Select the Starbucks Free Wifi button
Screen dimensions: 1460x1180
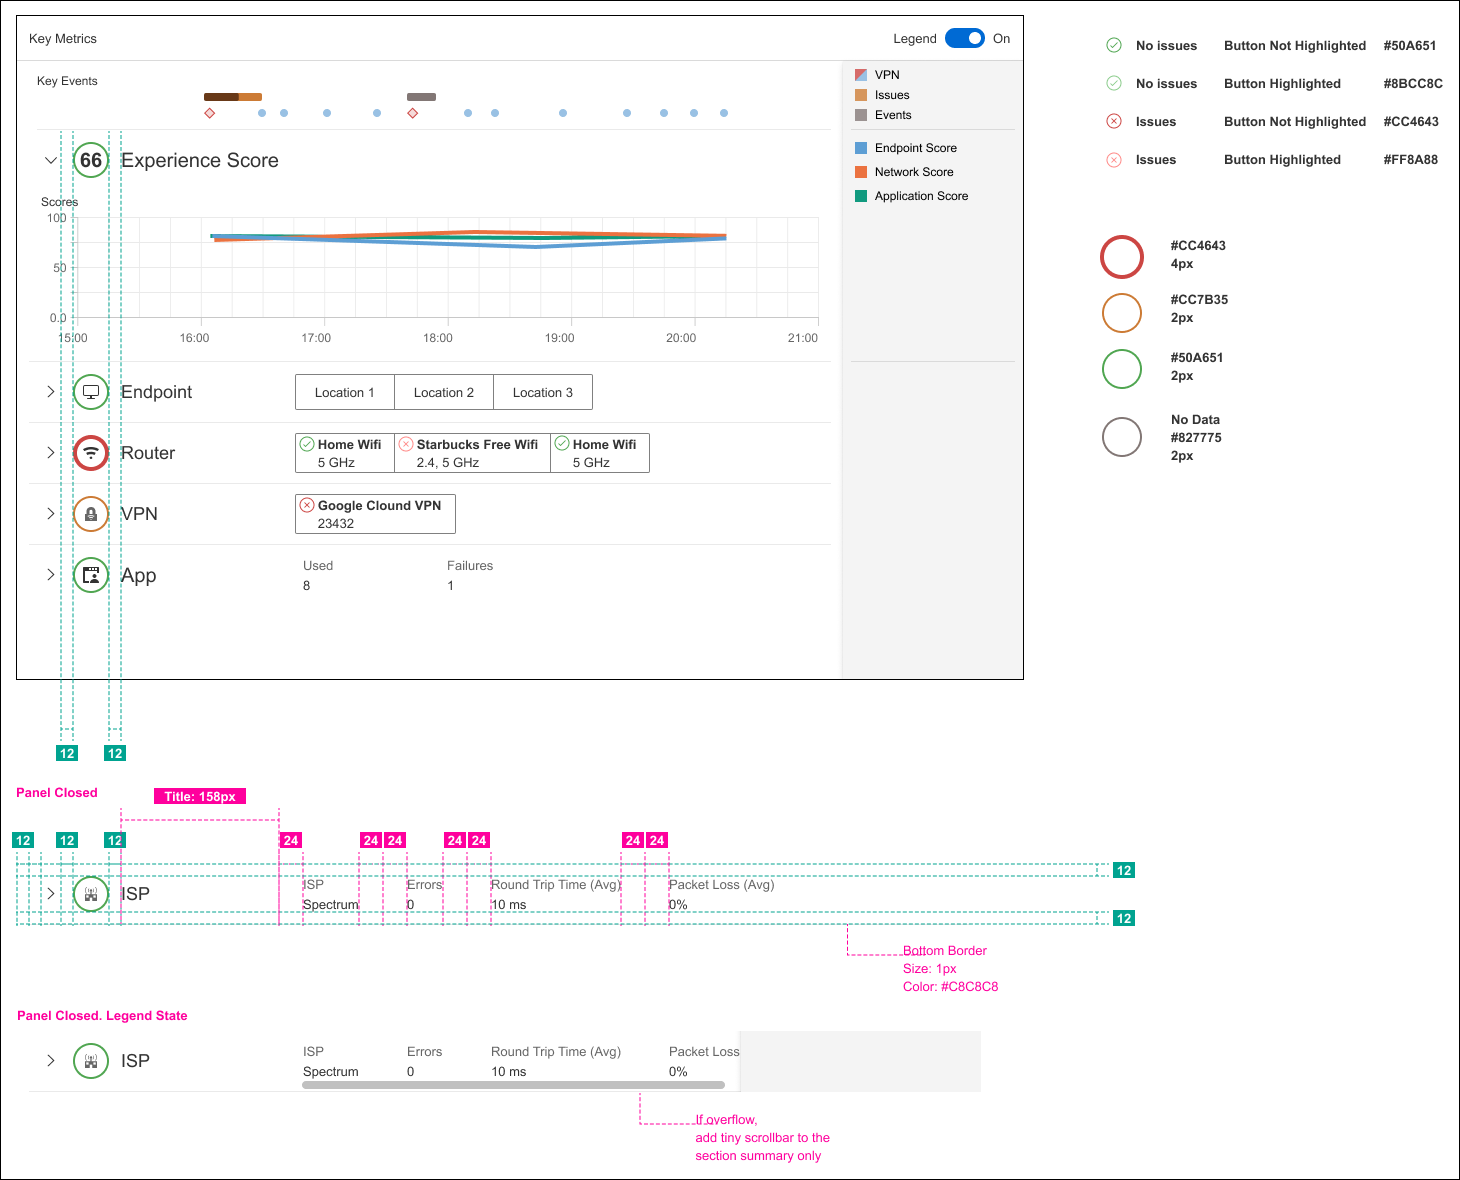pos(471,453)
